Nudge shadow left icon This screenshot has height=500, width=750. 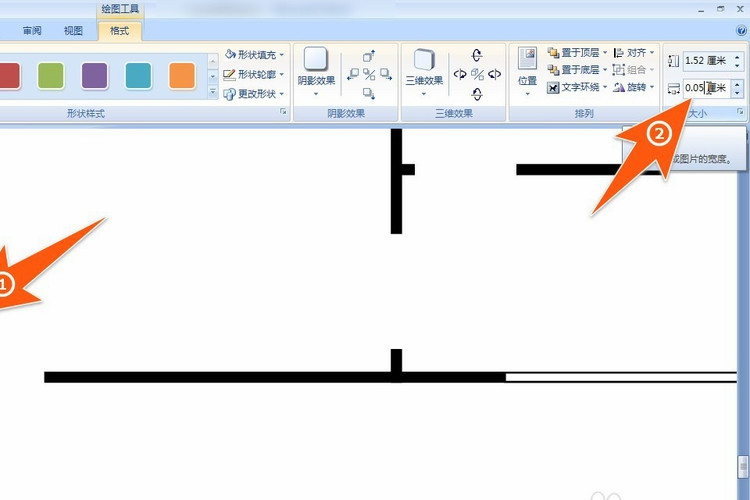(x=353, y=74)
